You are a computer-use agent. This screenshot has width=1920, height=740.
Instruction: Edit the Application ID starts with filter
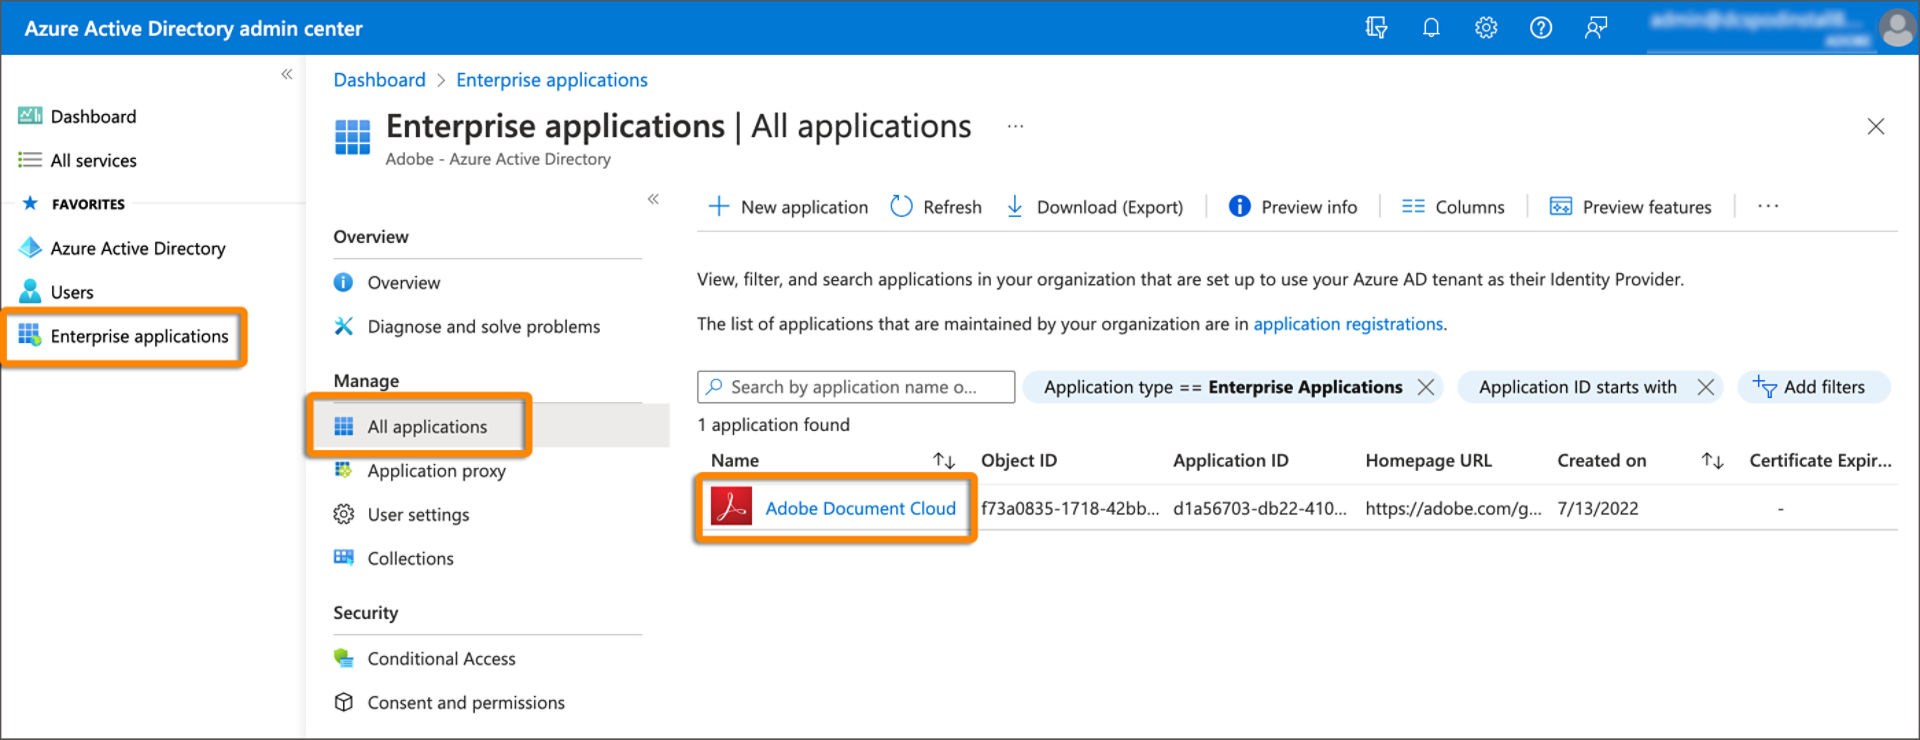tap(1577, 387)
